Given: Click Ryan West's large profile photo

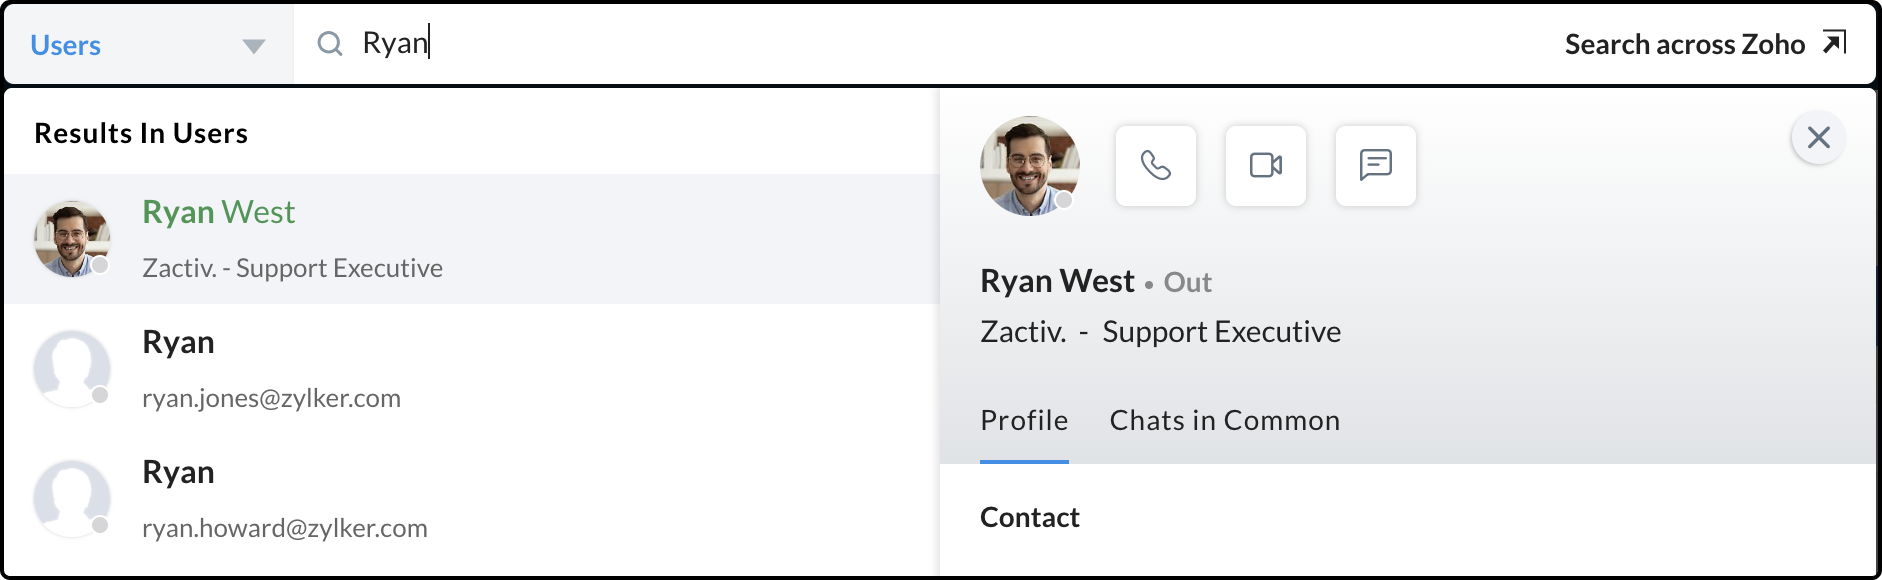Looking at the screenshot, I should (x=1029, y=166).
